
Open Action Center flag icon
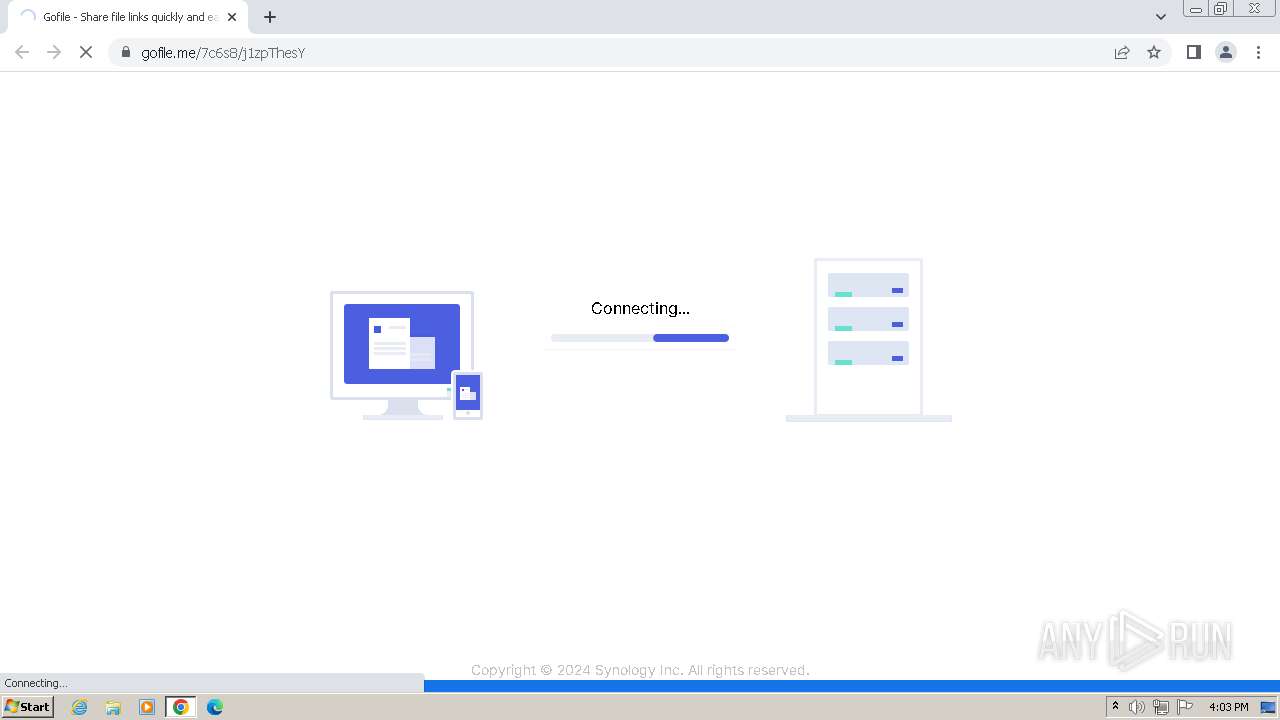tap(1185, 707)
